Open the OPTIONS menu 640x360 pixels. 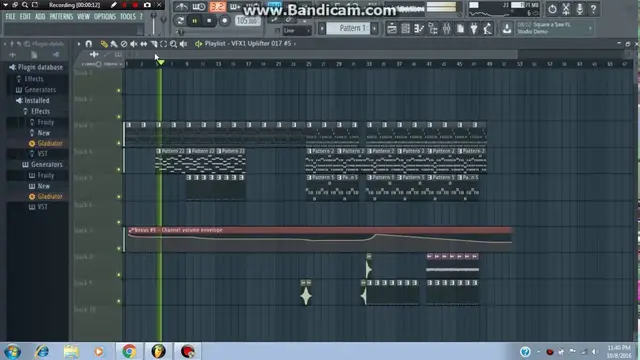click(x=105, y=17)
